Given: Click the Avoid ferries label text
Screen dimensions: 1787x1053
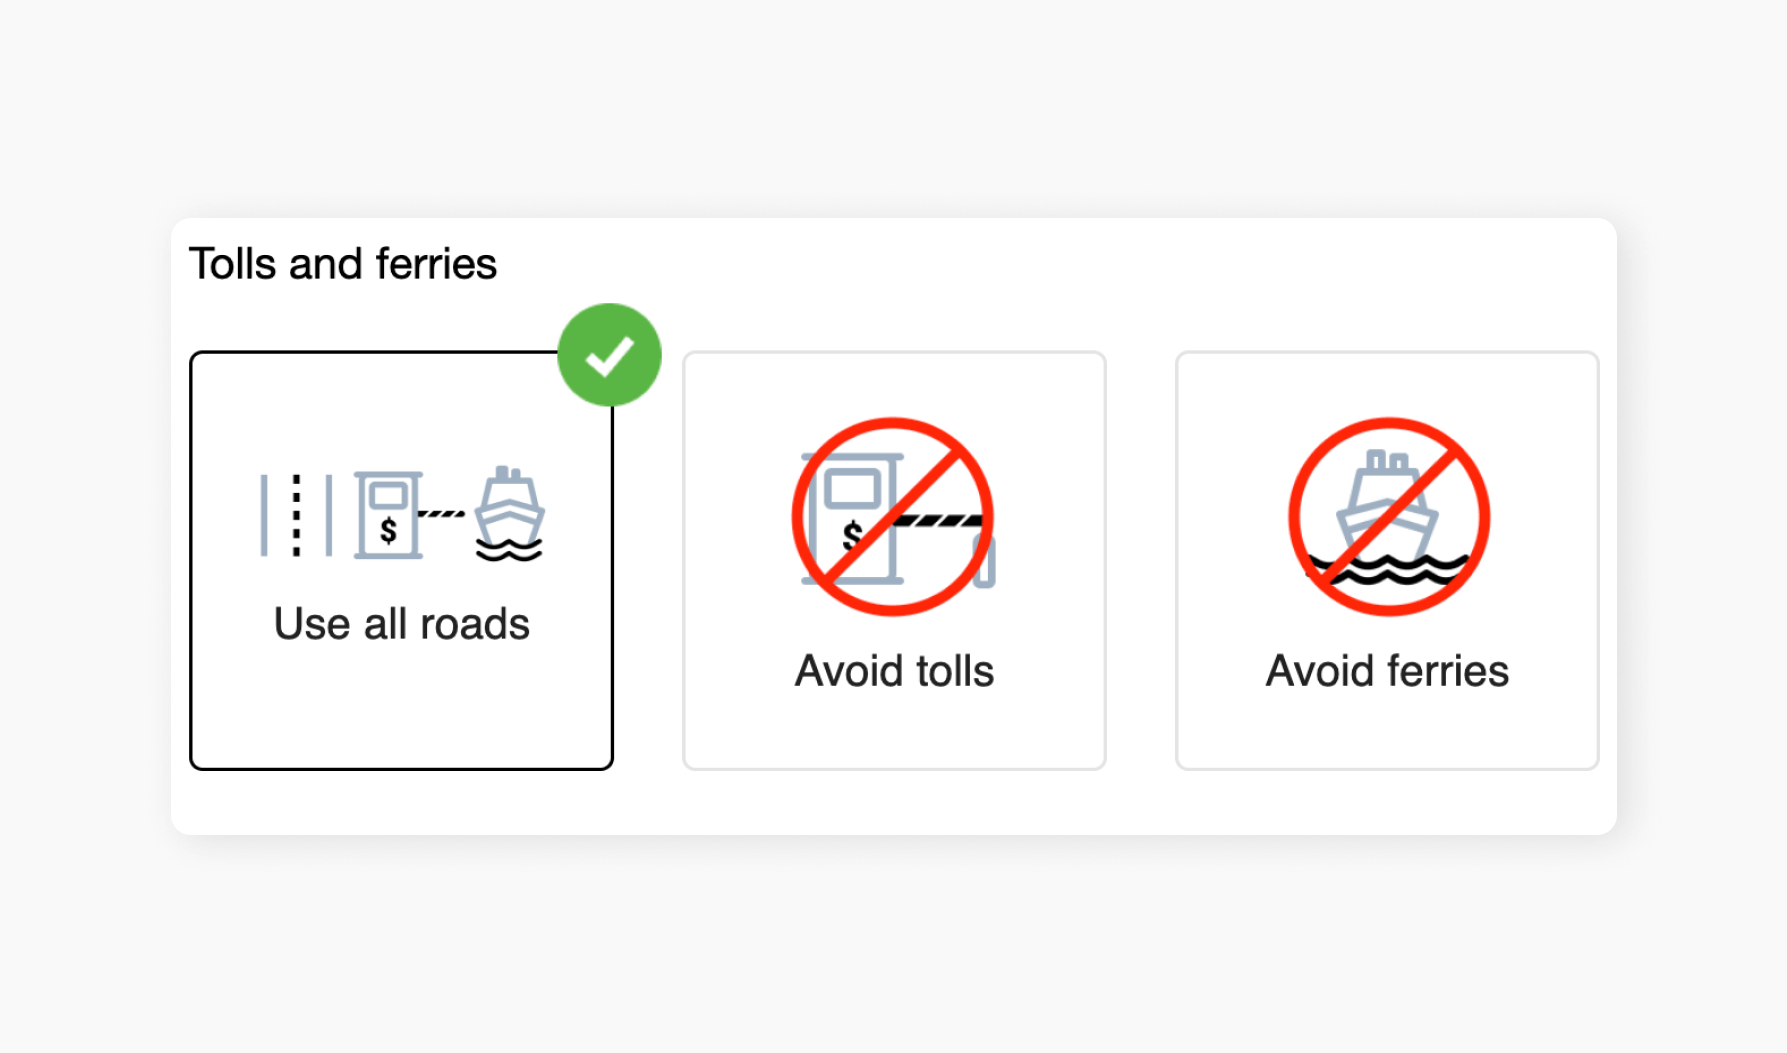Looking at the screenshot, I should point(1386,670).
